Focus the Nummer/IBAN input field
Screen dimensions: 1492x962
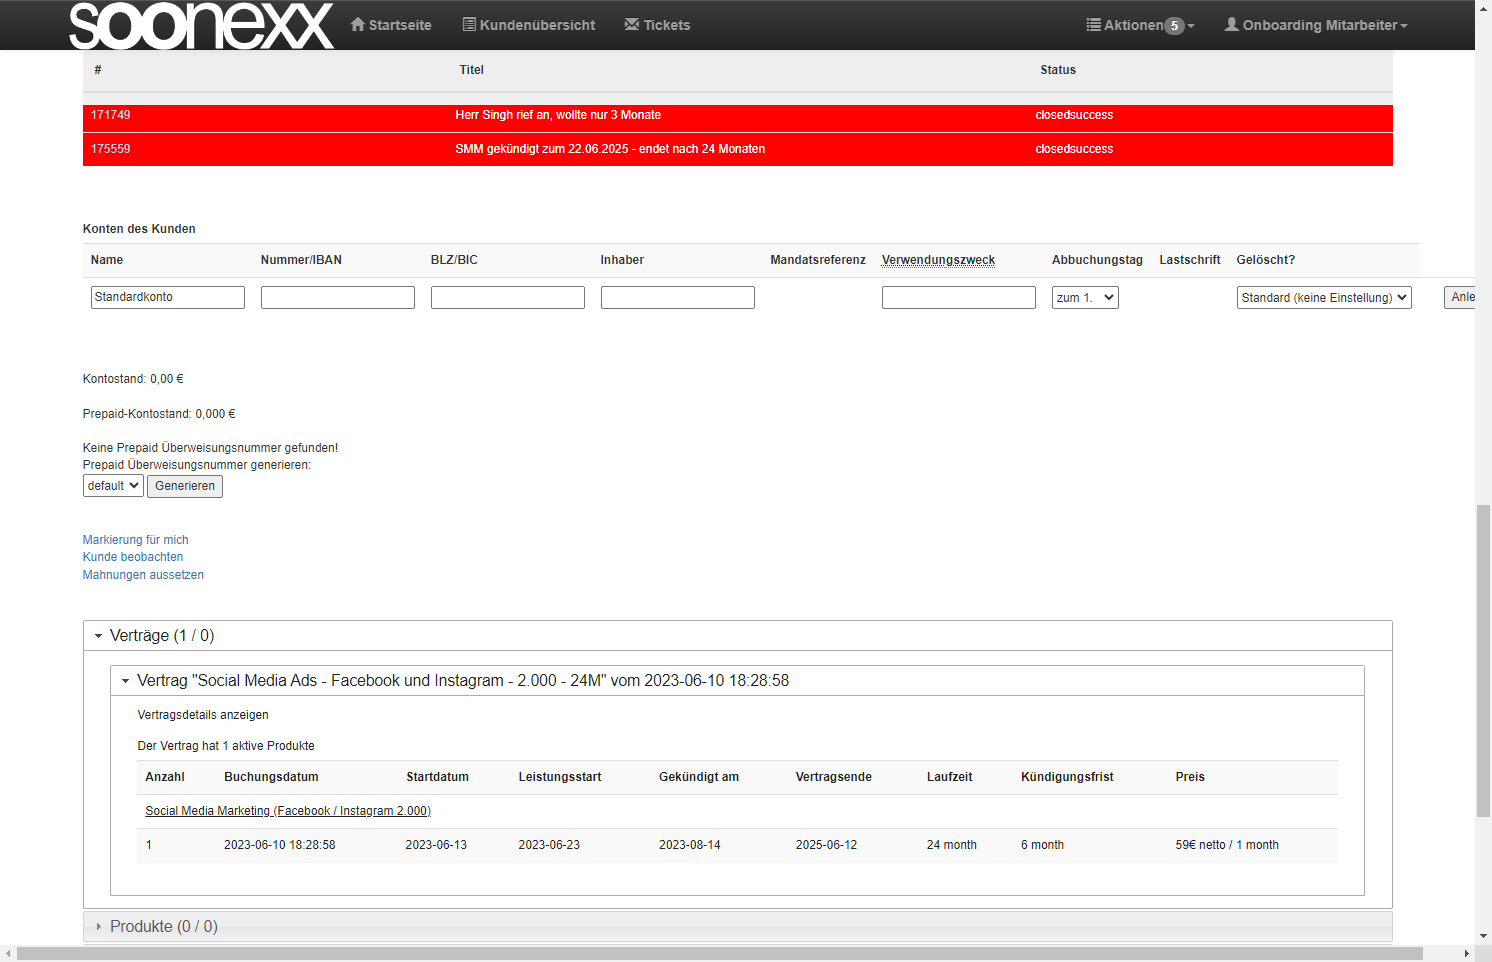pos(338,297)
